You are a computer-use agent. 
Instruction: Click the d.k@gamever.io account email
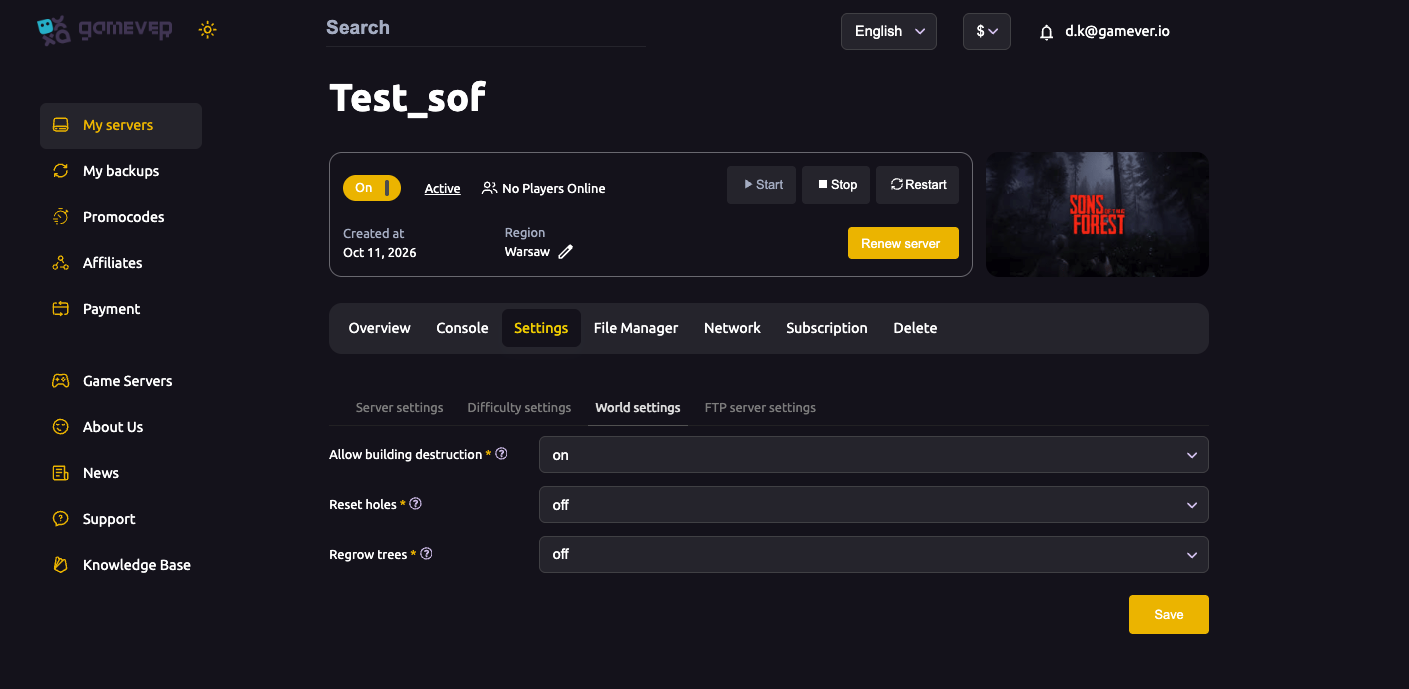pyautogui.click(x=1117, y=31)
